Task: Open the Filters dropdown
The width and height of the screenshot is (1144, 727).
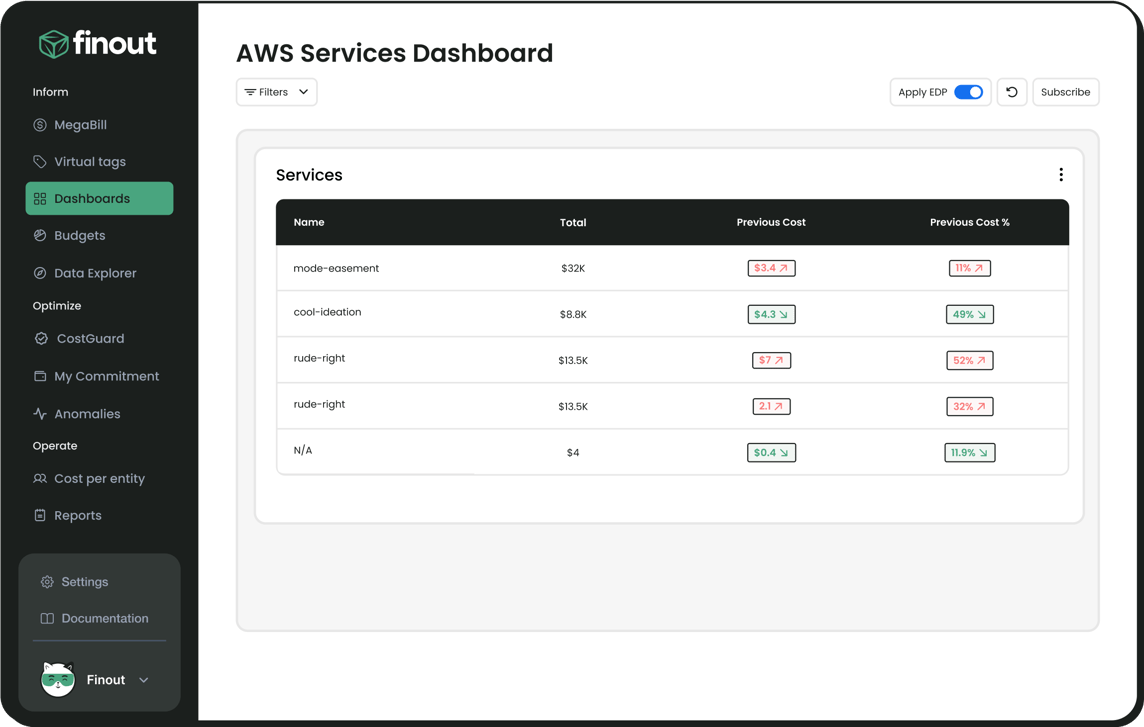Action: point(276,91)
